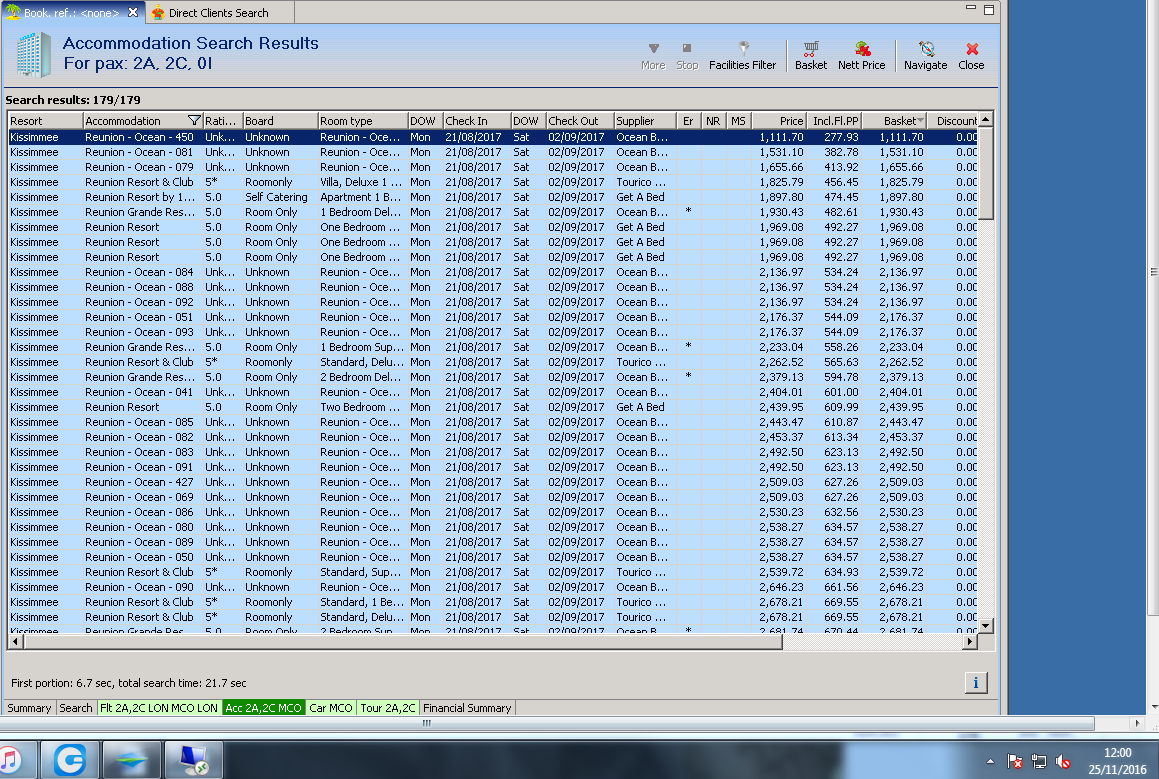The height and width of the screenshot is (779, 1159).
Task: Click the Nett Price icon
Action: click(x=861, y=54)
